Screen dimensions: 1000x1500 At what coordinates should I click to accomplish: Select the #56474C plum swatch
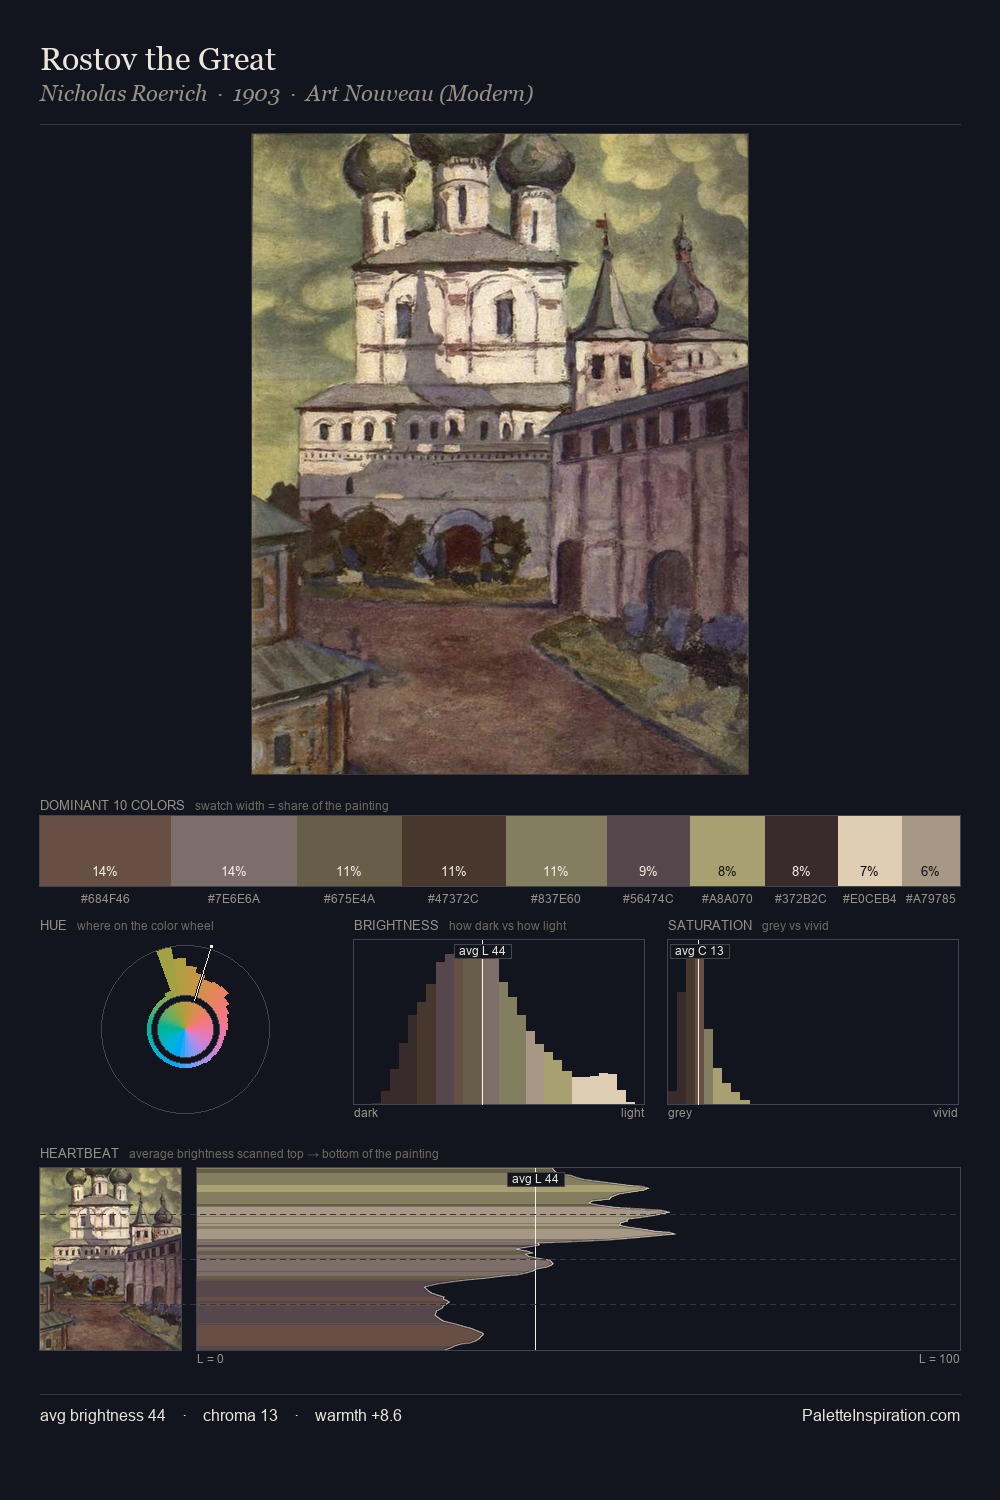click(648, 851)
